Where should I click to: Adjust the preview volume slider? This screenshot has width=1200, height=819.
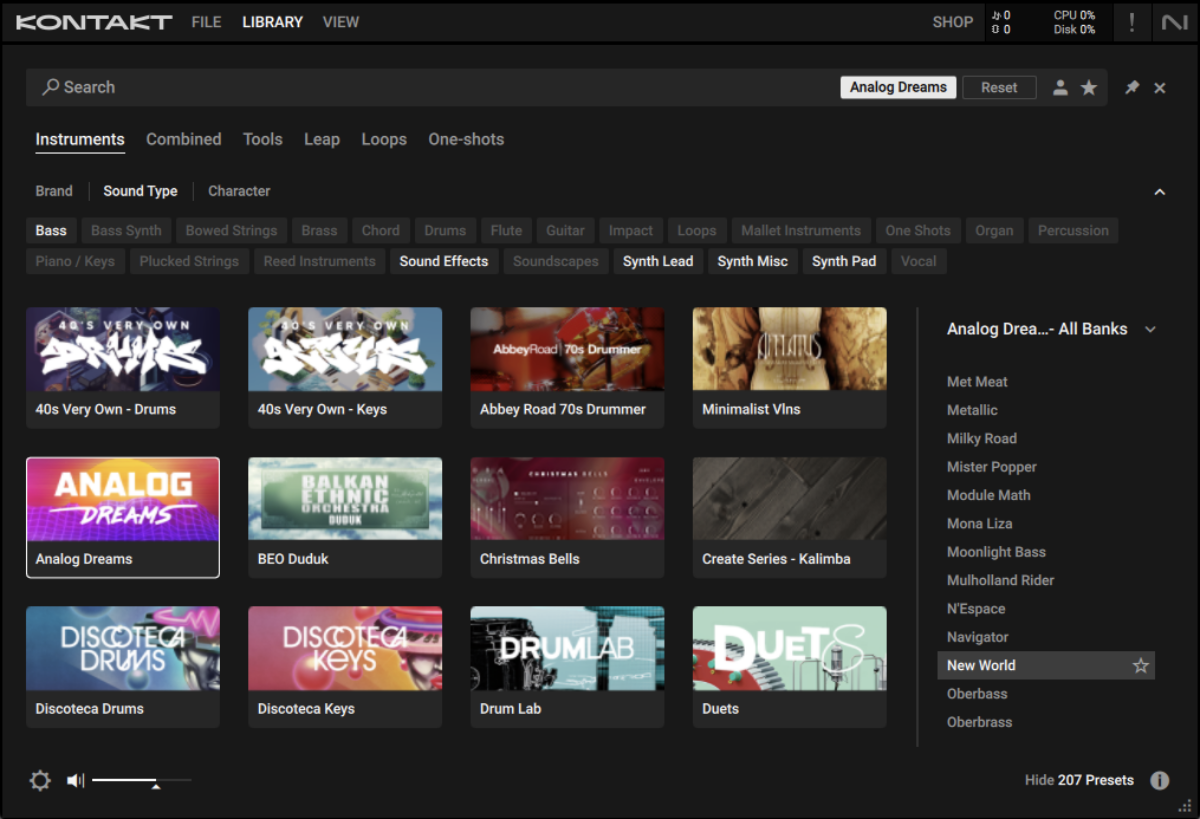tap(141, 780)
